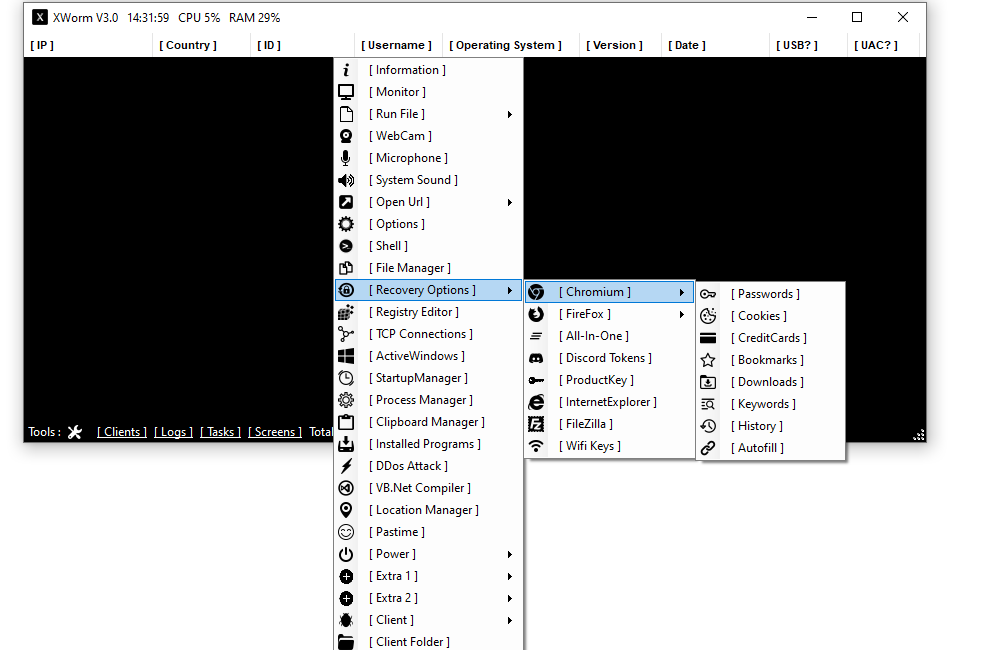The image size is (981, 650).
Task: Expand the Extra 1 submenu arrow
Action: coord(510,576)
